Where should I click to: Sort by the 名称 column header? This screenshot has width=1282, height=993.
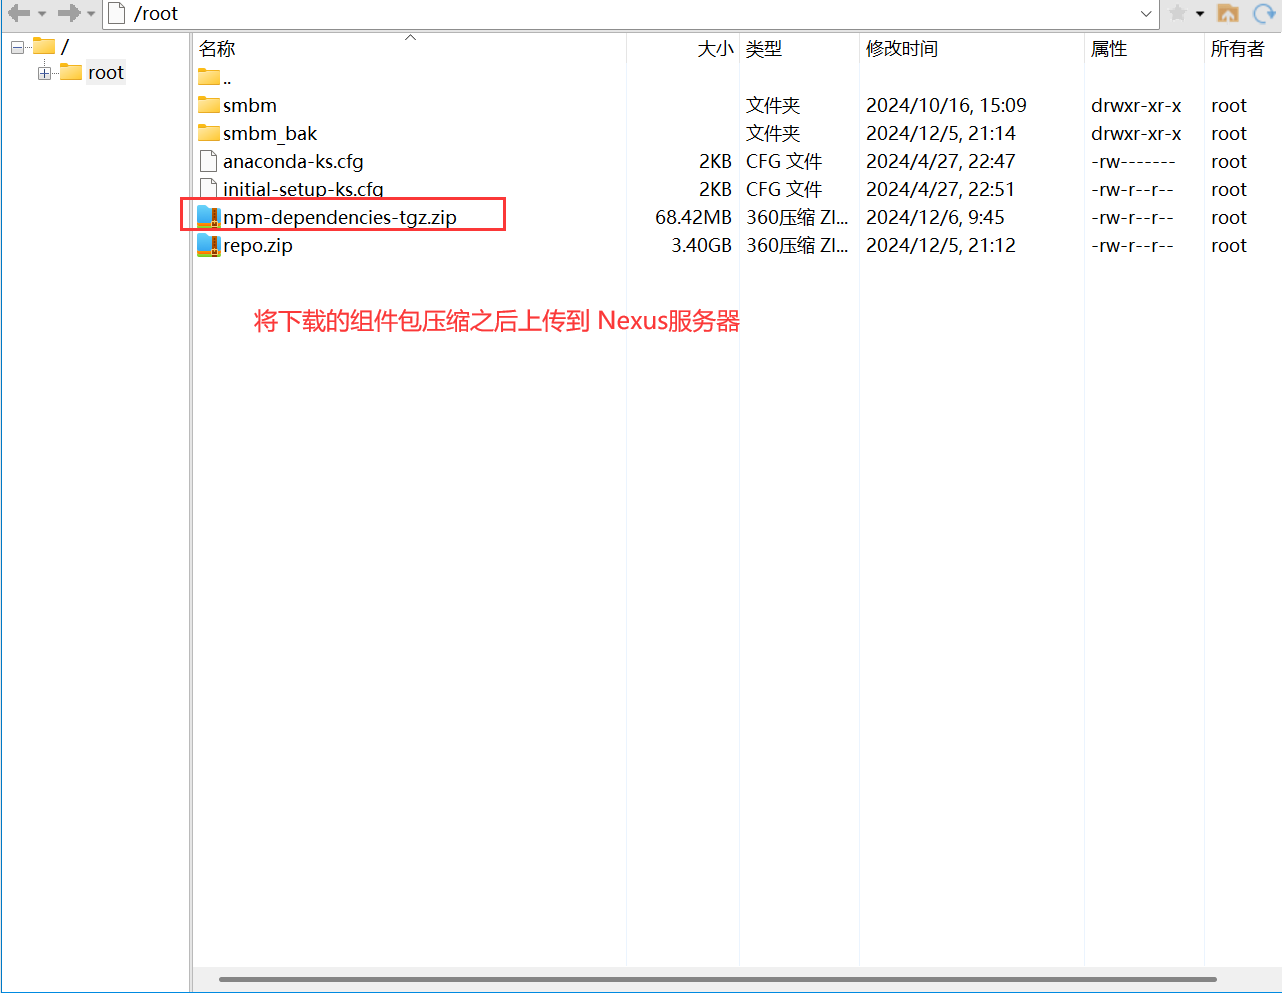coord(217,49)
